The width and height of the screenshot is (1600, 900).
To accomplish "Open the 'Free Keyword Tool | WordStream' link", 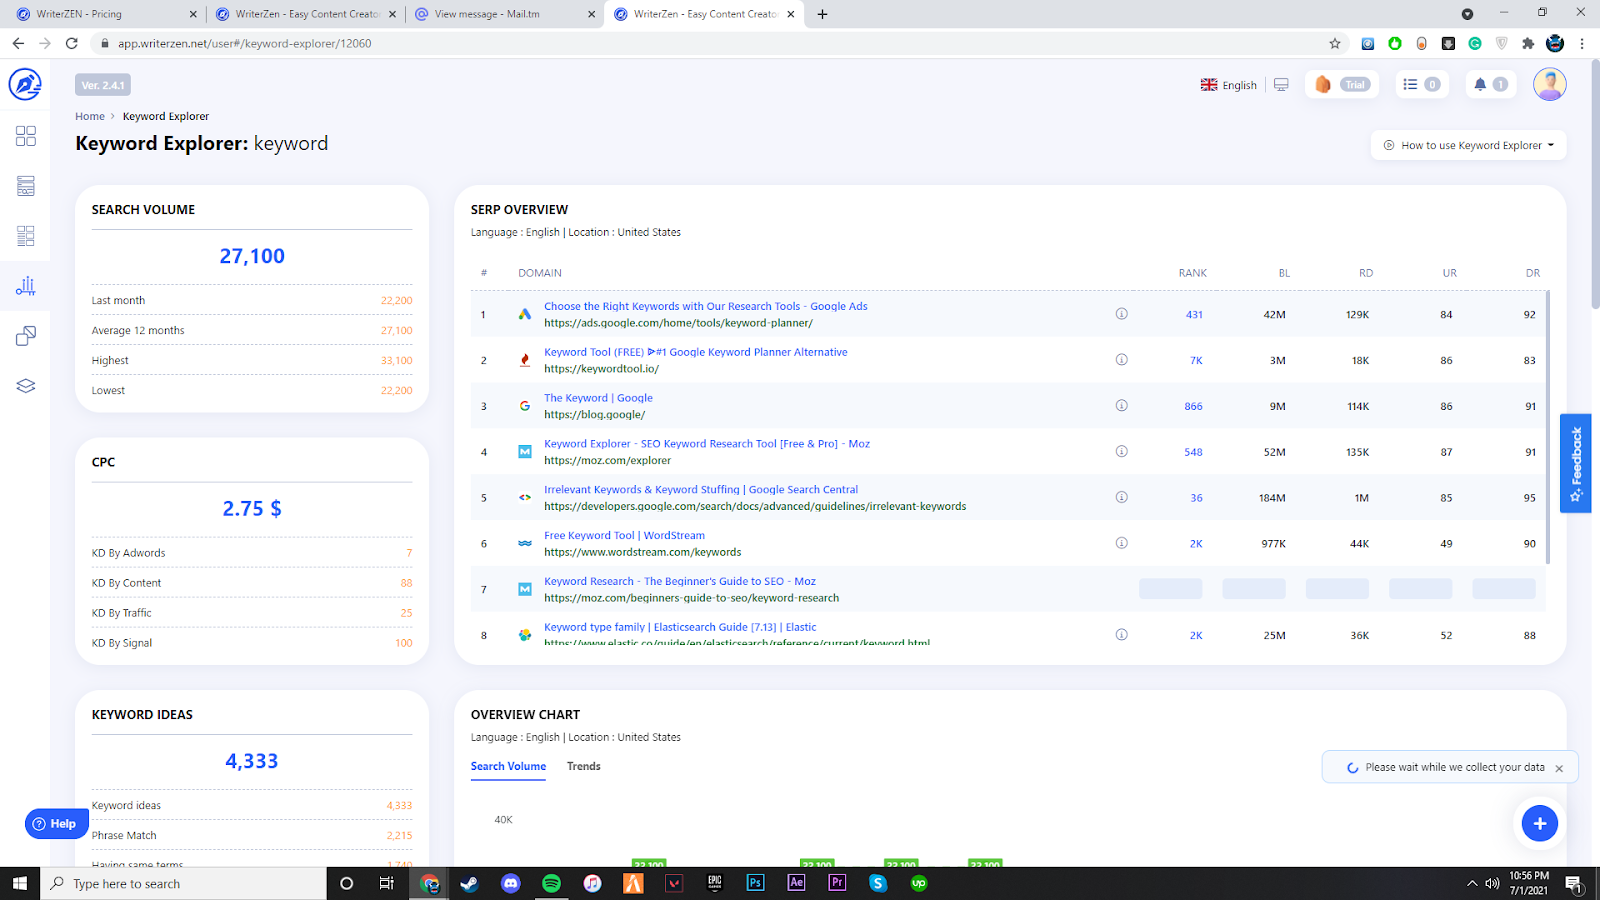I will tap(624, 535).
